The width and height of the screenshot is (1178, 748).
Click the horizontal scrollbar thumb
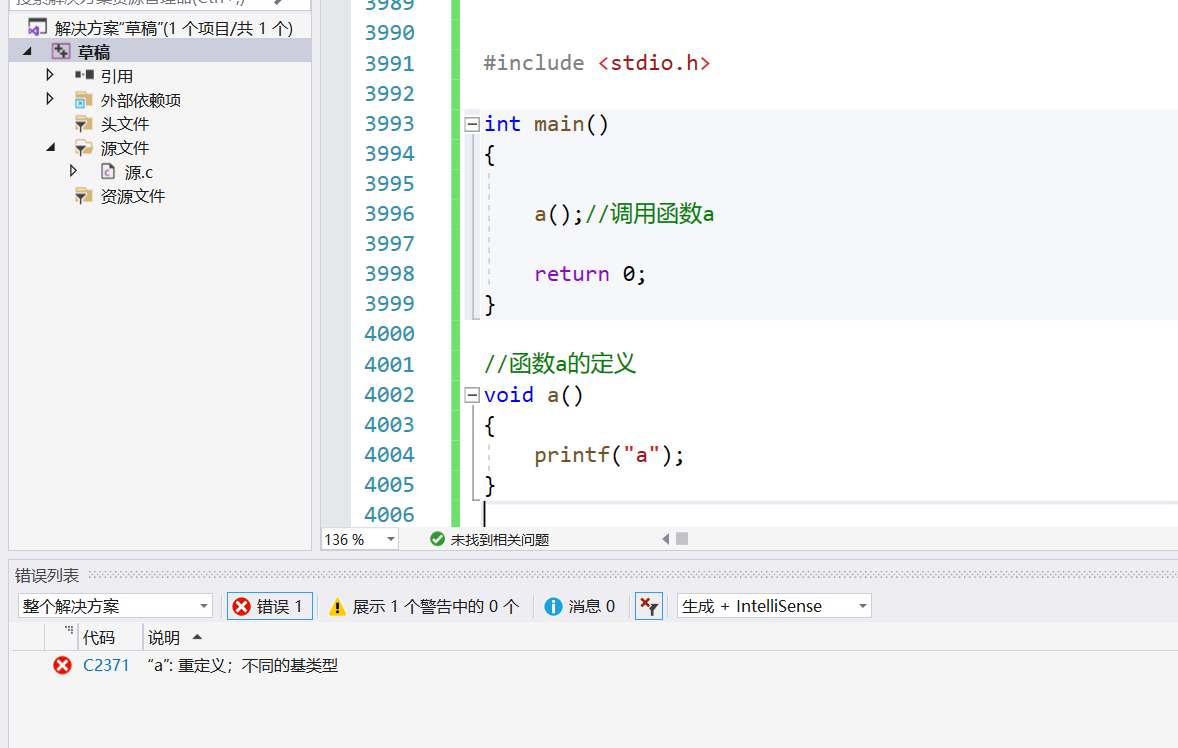tap(682, 538)
